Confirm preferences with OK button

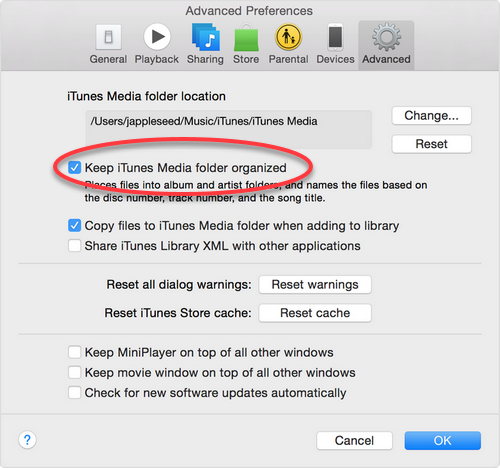pyautogui.click(x=443, y=441)
